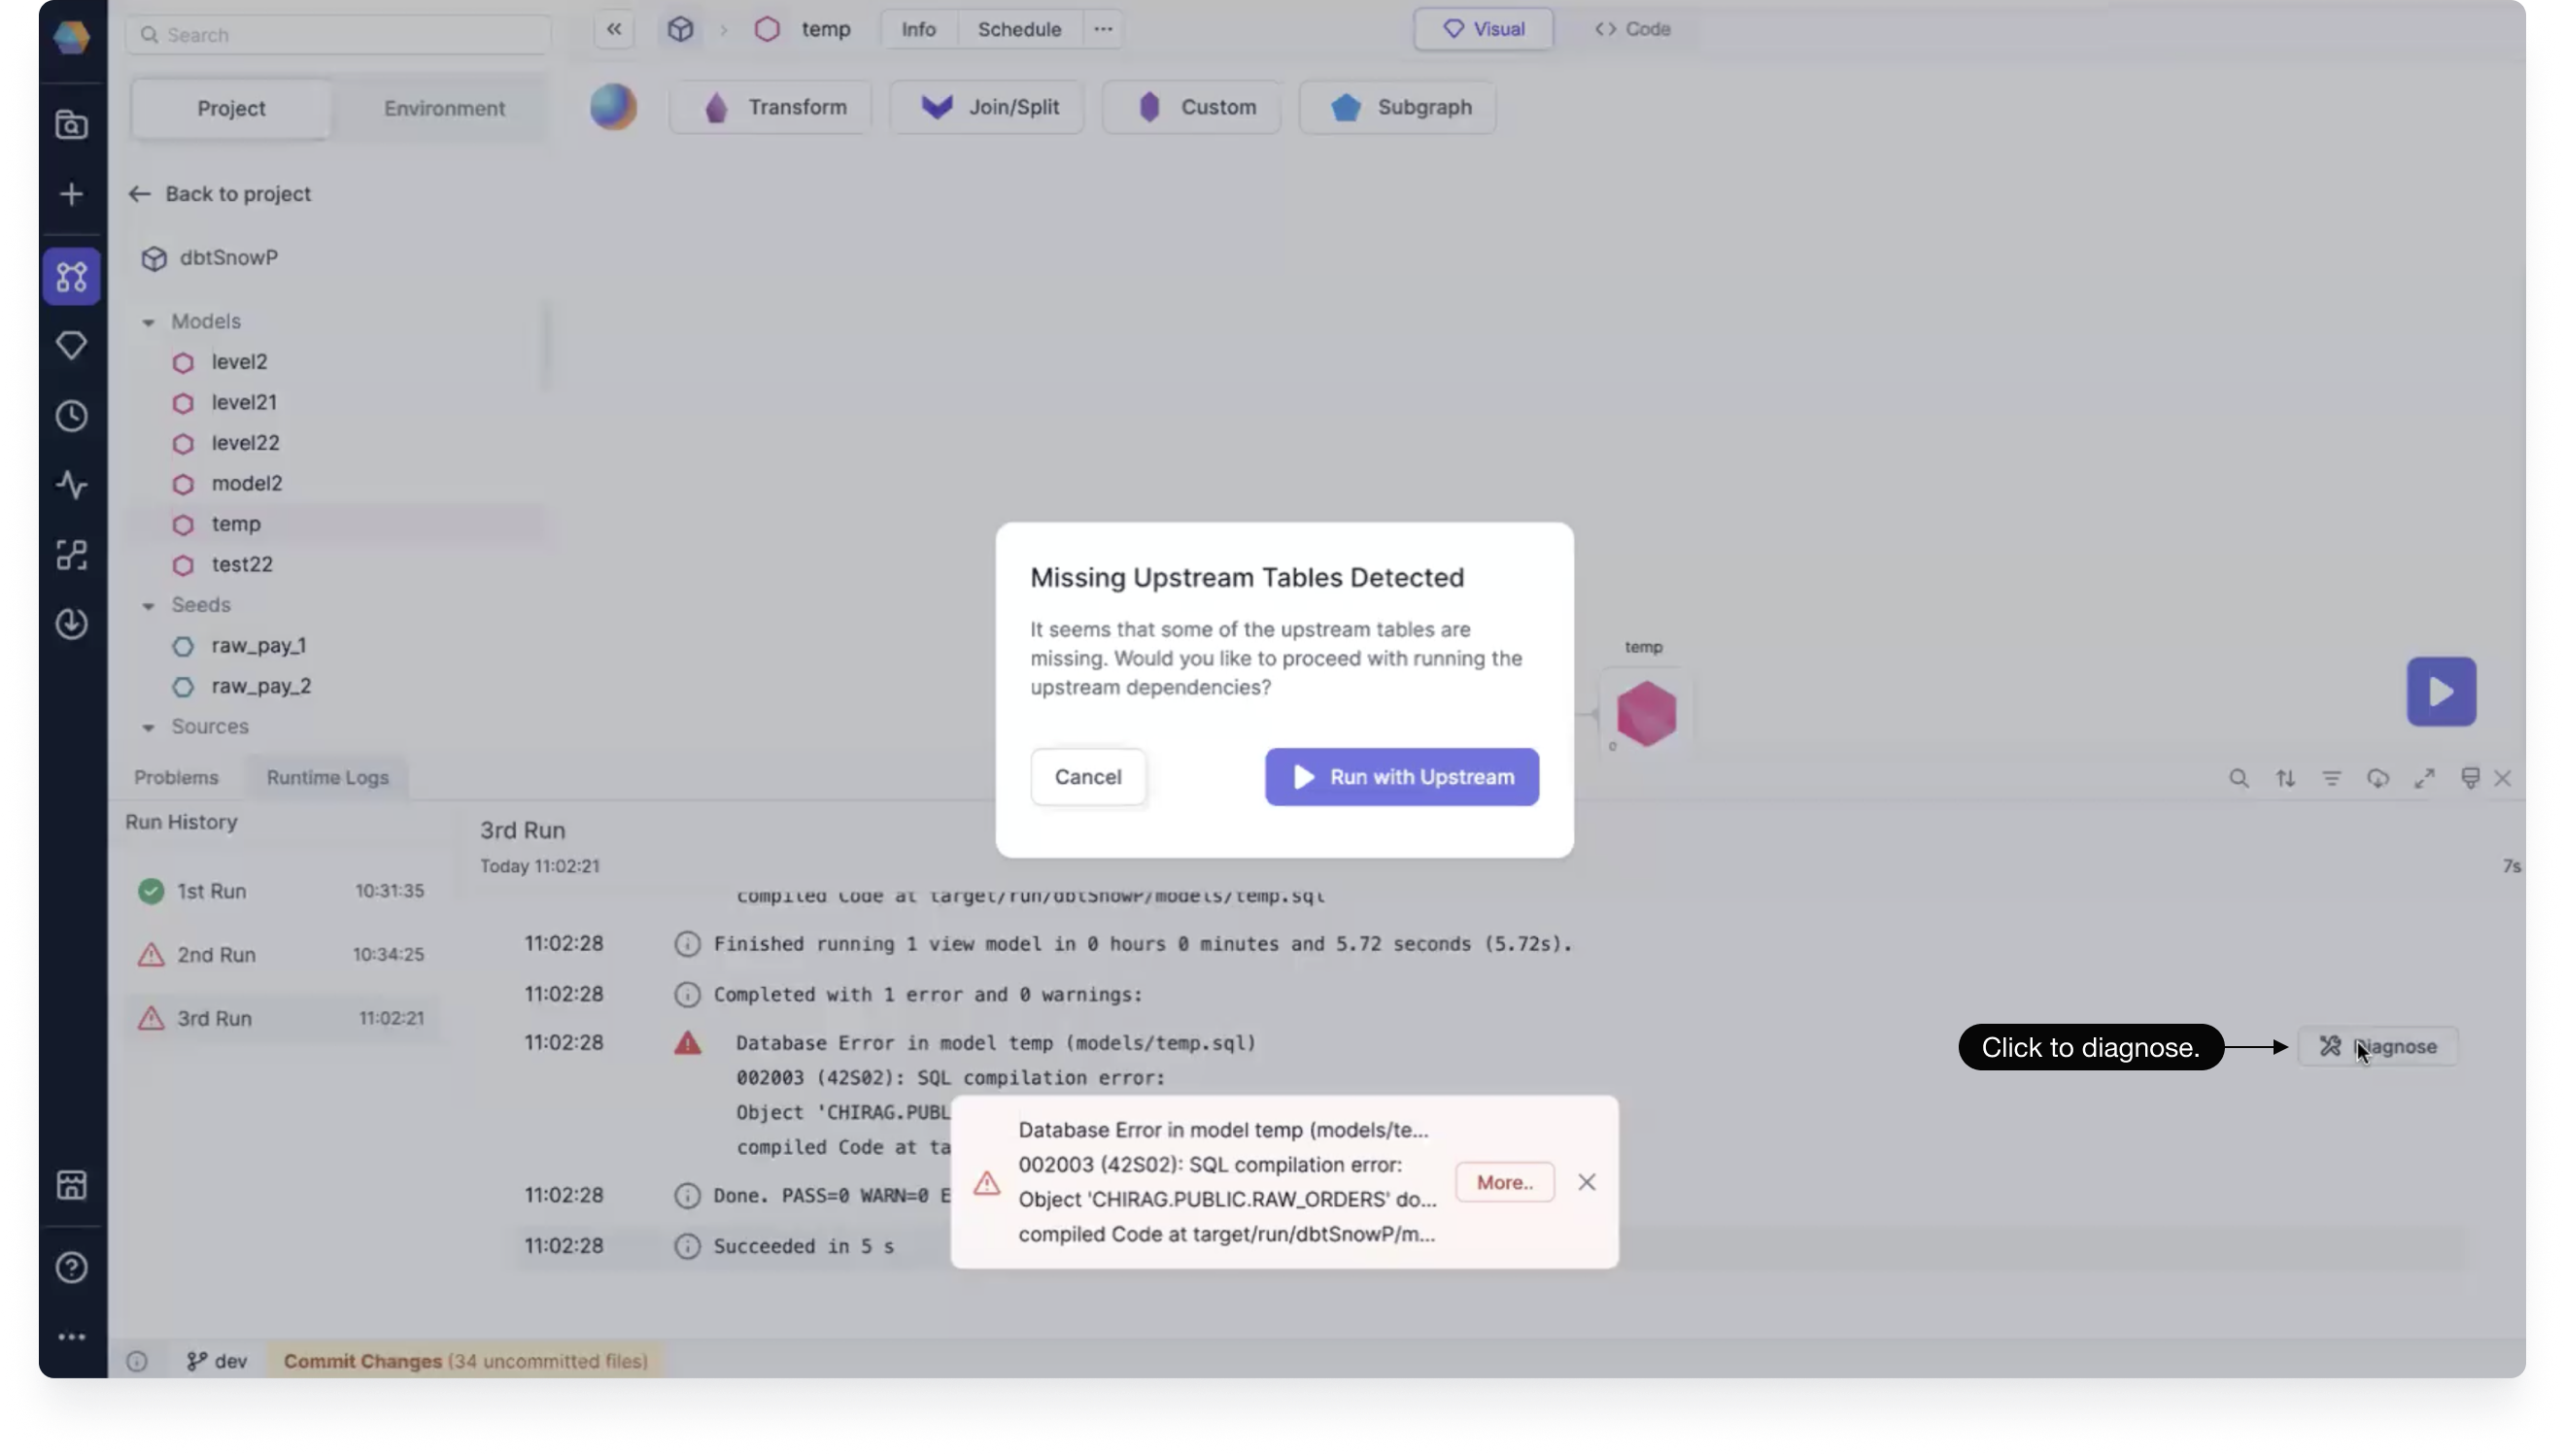
Task: Switch to the Problems tab
Action: tap(176, 776)
